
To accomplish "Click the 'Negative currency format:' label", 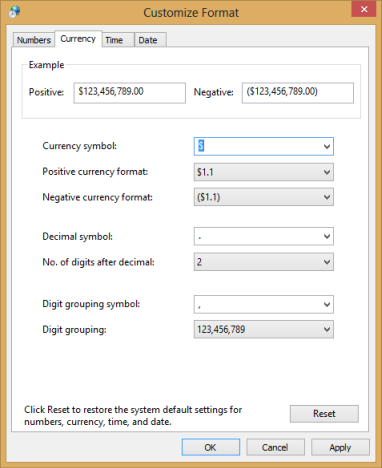I will (97, 197).
